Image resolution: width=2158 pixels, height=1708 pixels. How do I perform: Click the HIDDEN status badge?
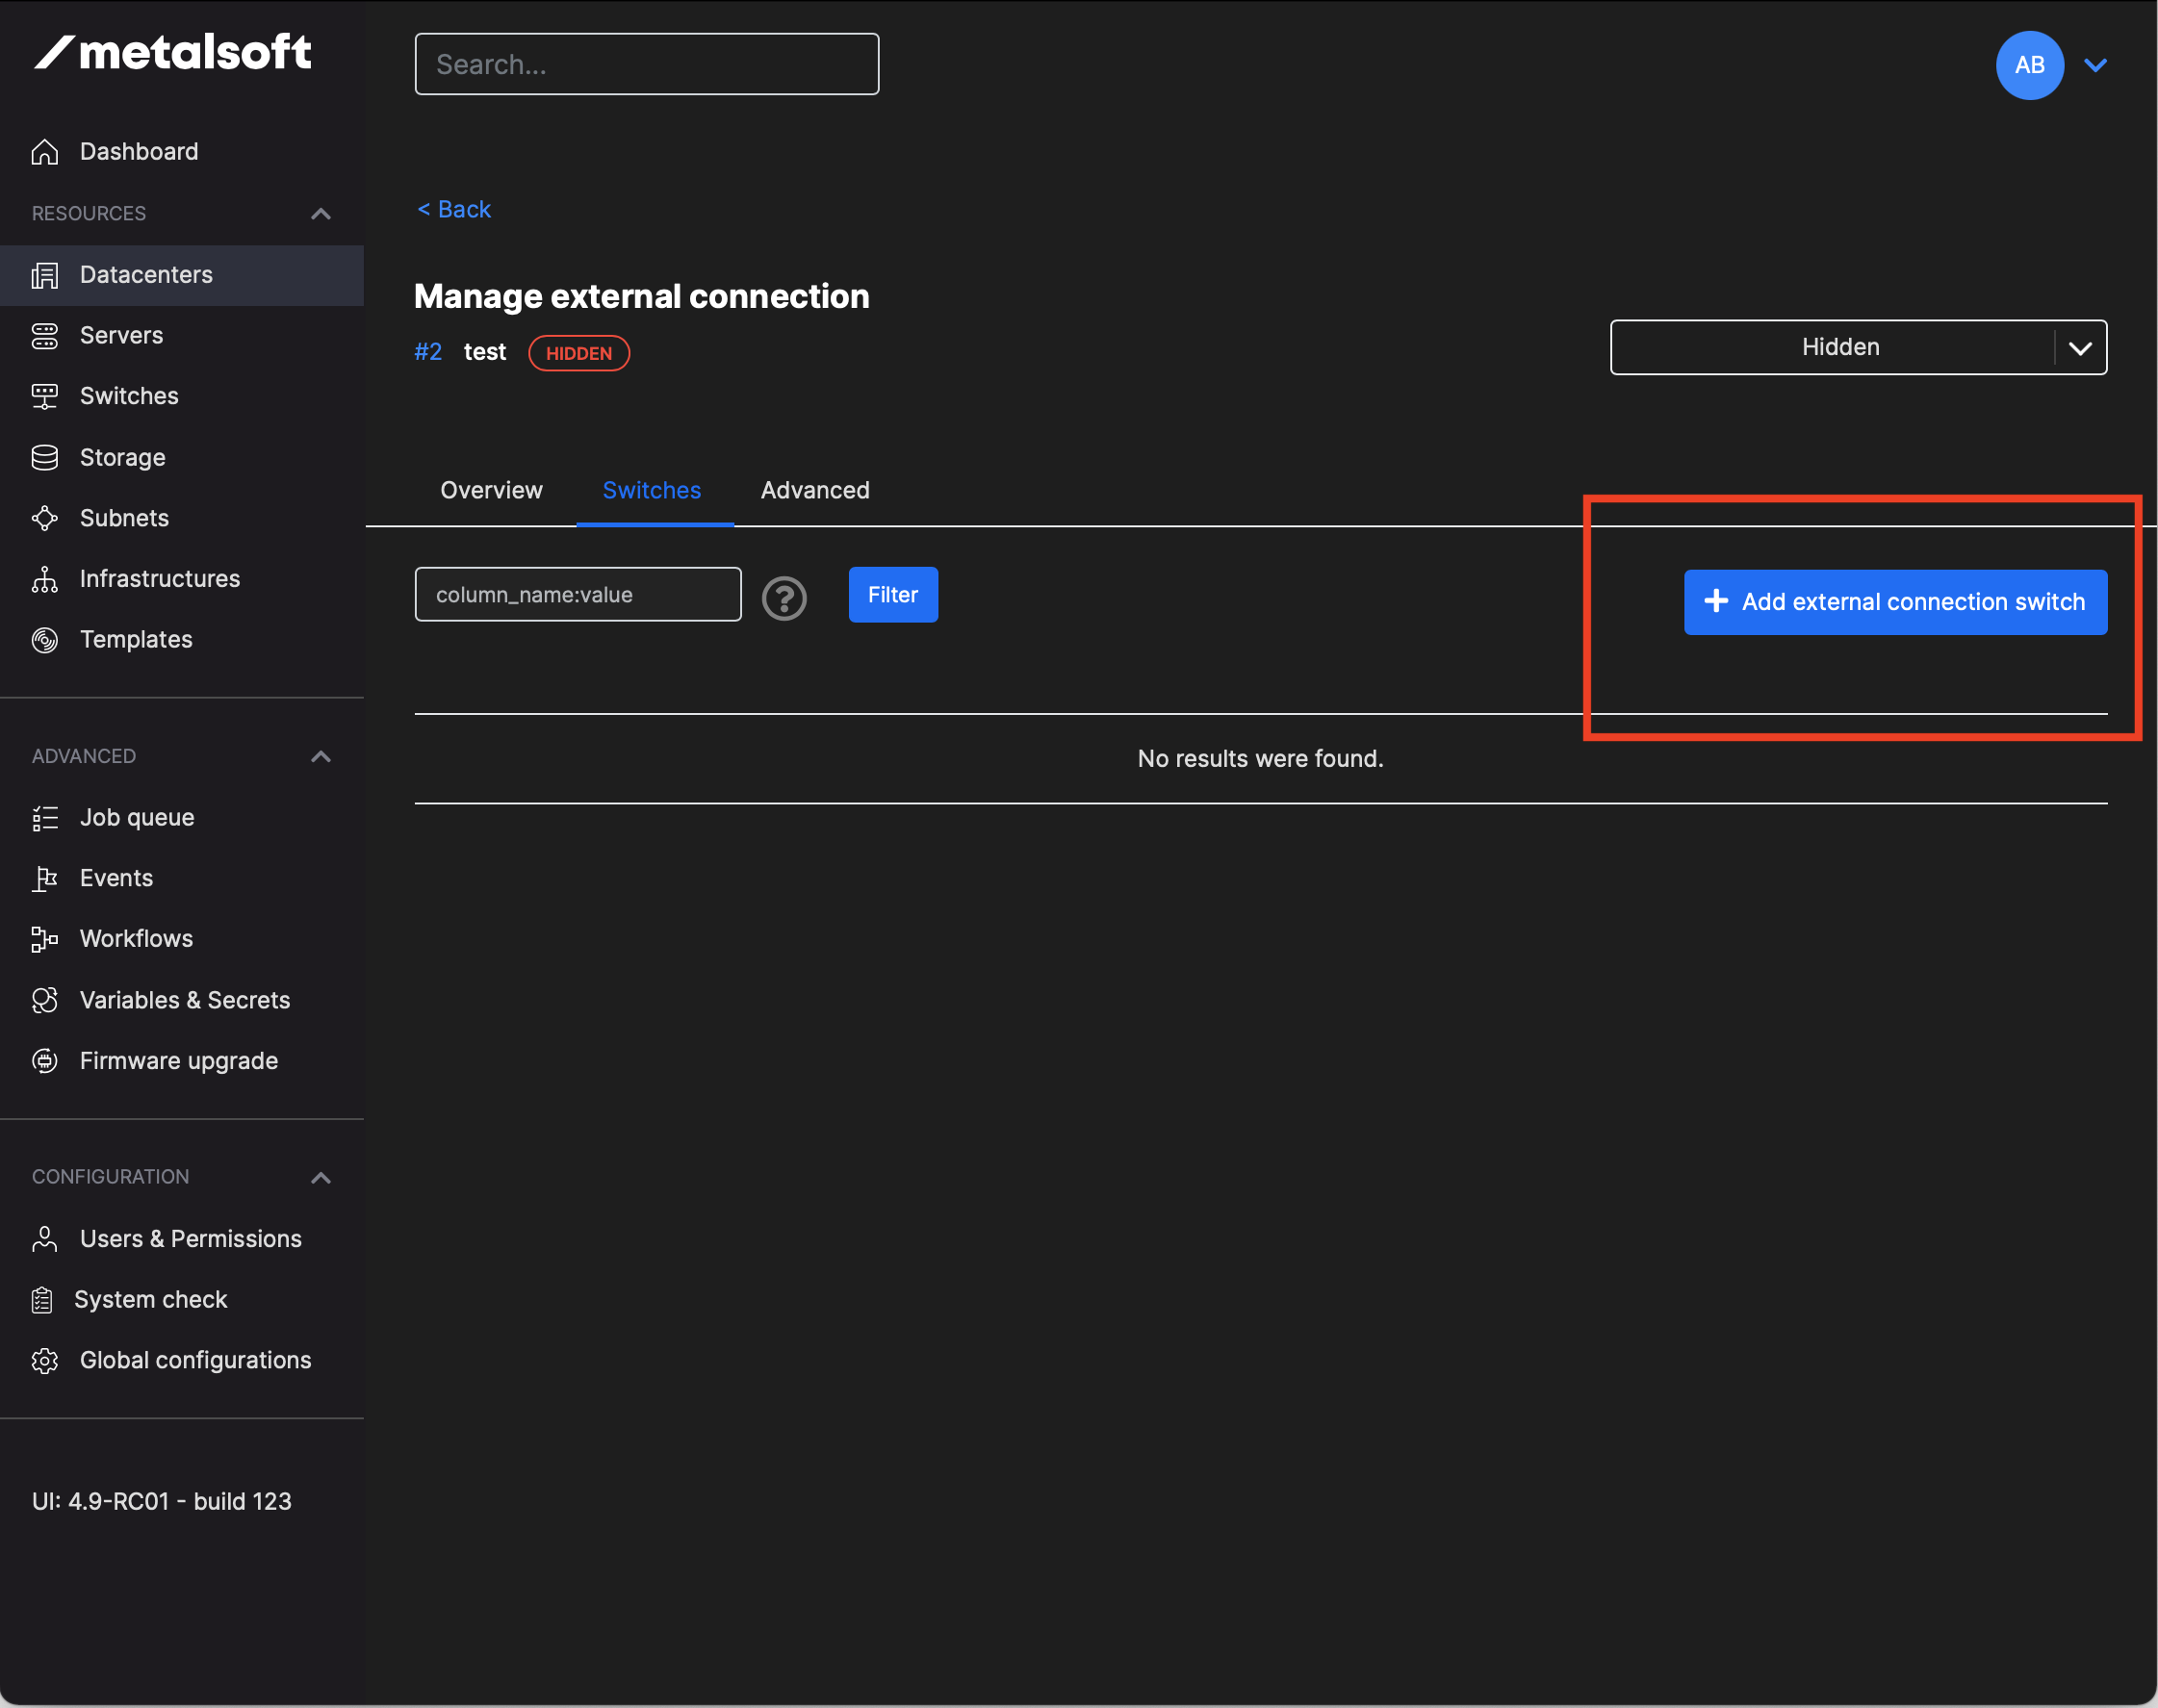(579, 353)
